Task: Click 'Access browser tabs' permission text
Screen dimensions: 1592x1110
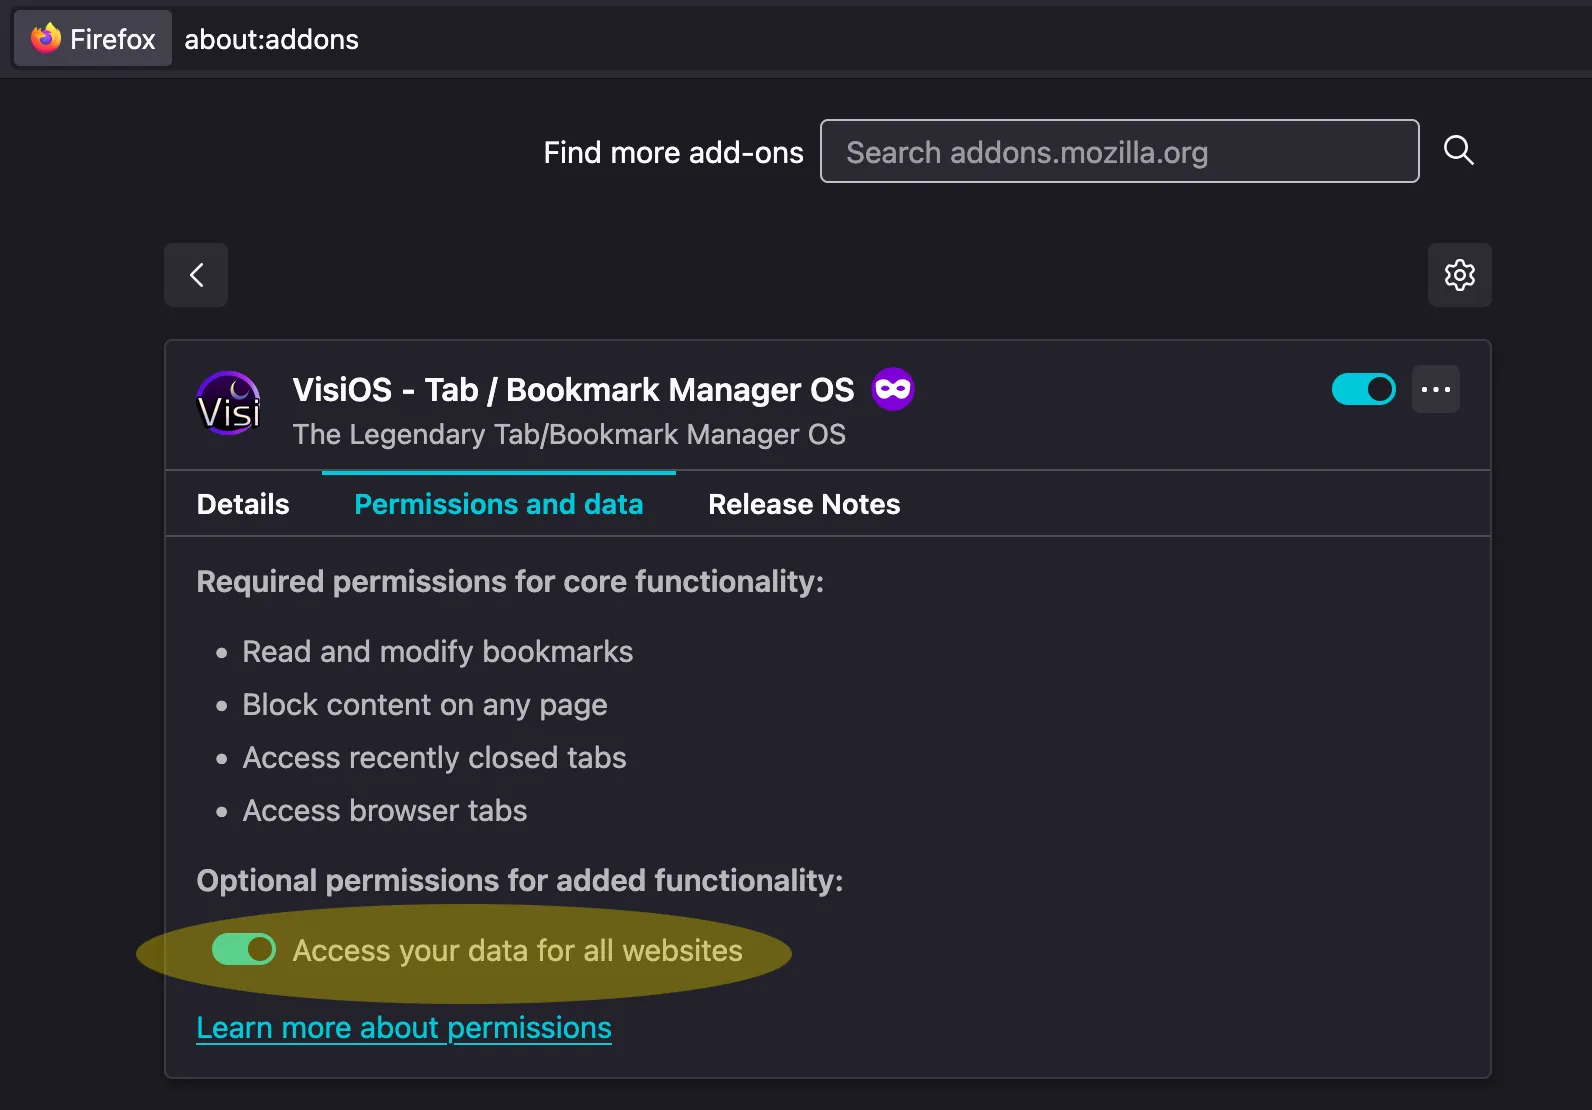Action: point(384,811)
